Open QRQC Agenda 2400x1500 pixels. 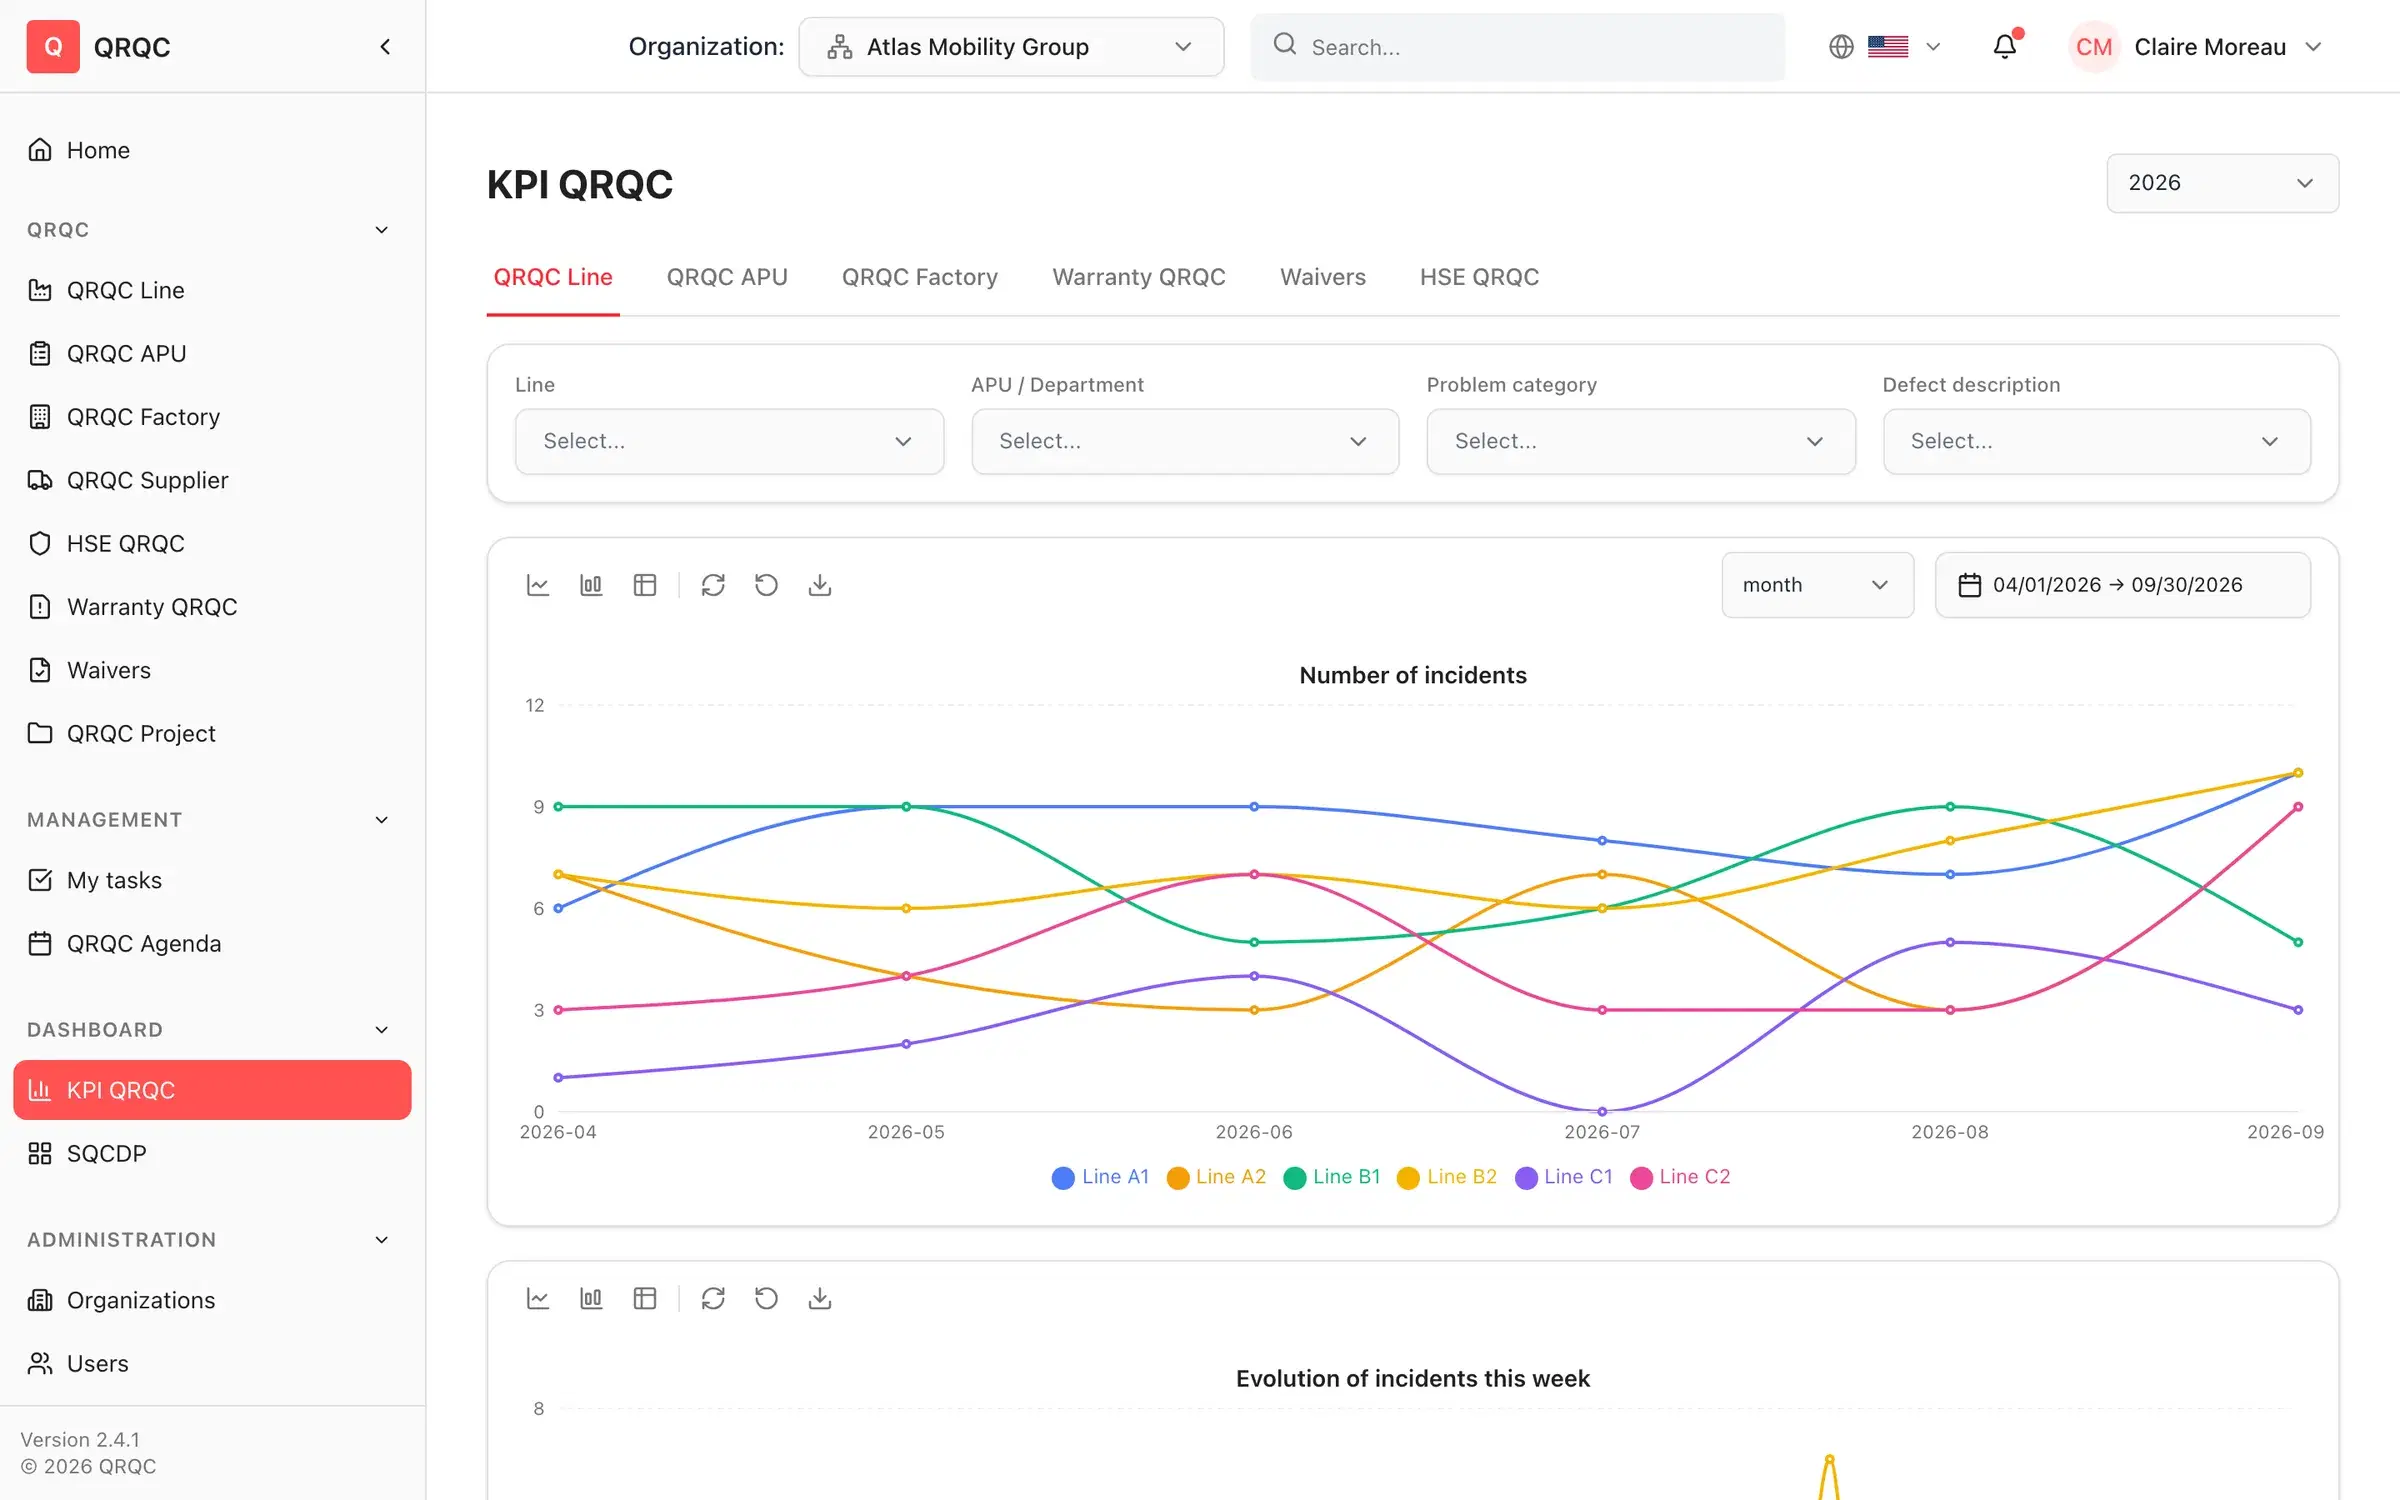tap(212, 943)
